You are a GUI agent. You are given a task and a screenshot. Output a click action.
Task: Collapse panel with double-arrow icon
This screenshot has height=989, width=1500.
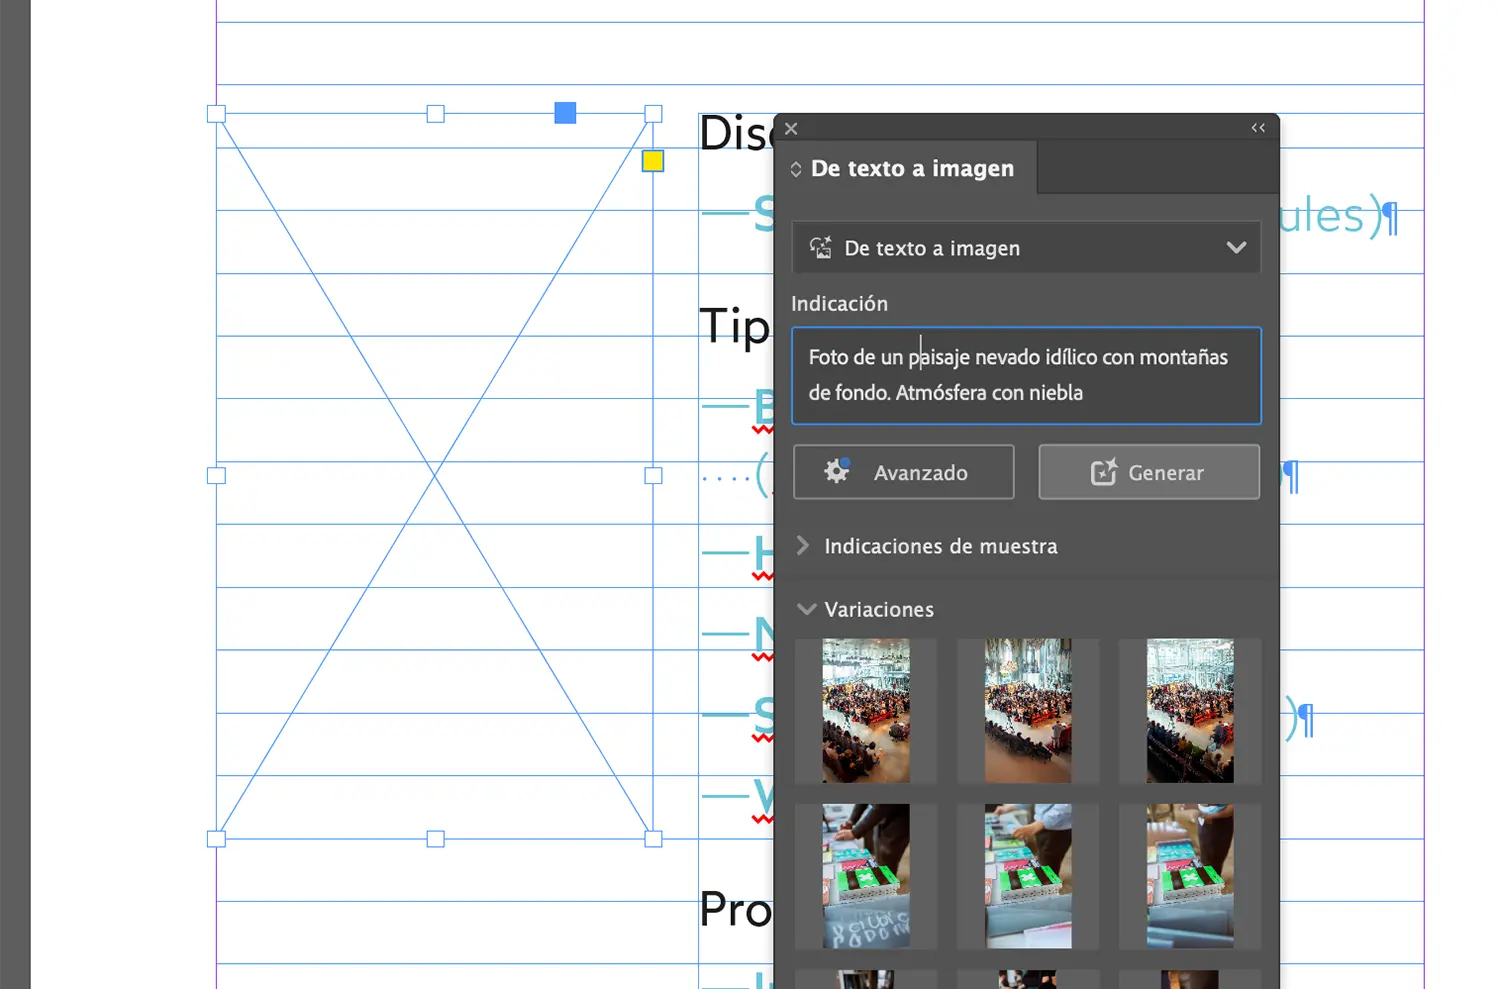coord(1258,128)
